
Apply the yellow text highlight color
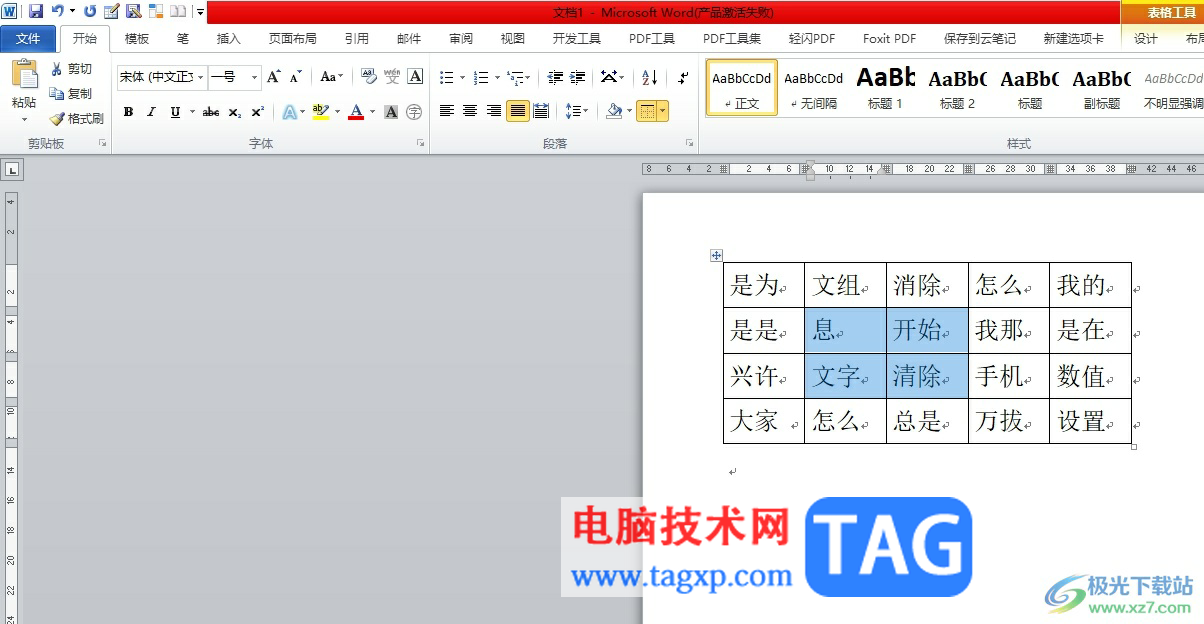[320, 112]
